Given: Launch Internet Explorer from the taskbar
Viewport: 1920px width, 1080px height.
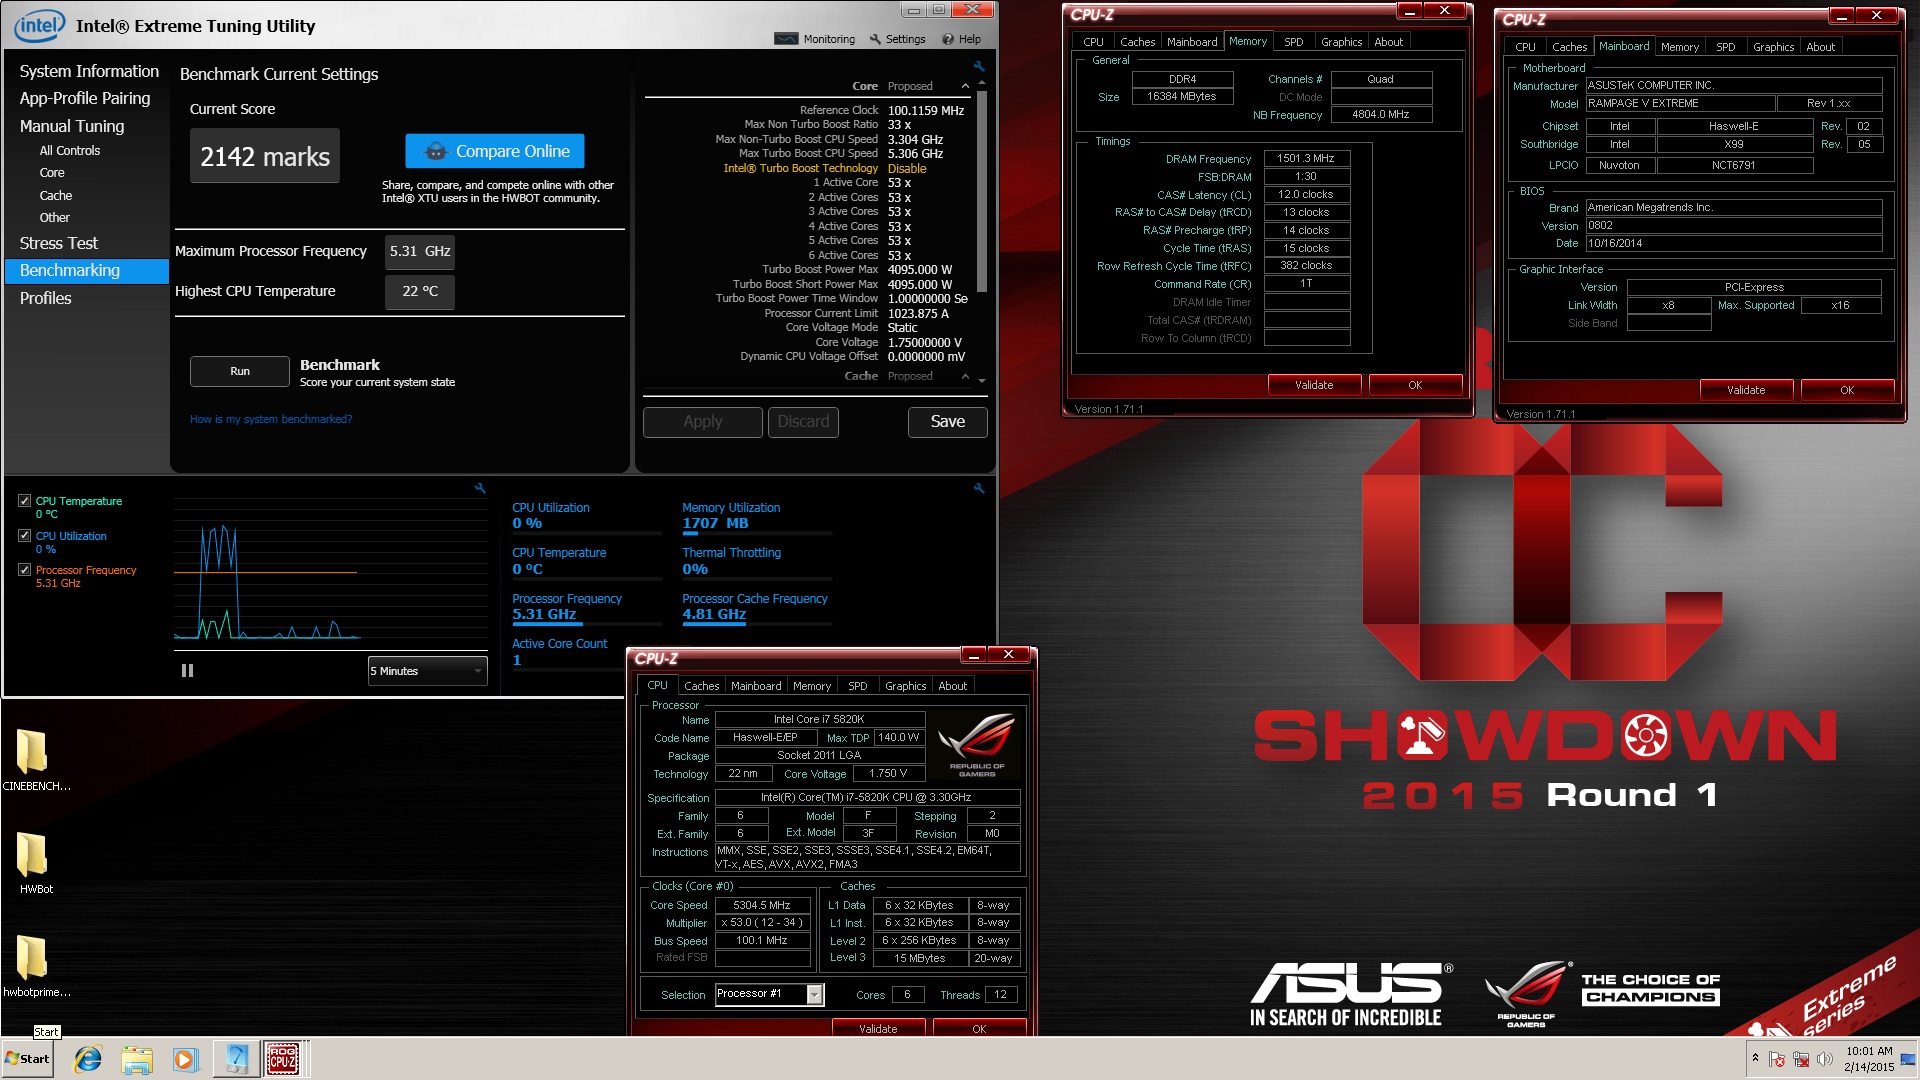Looking at the screenshot, I should click(x=88, y=1059).
